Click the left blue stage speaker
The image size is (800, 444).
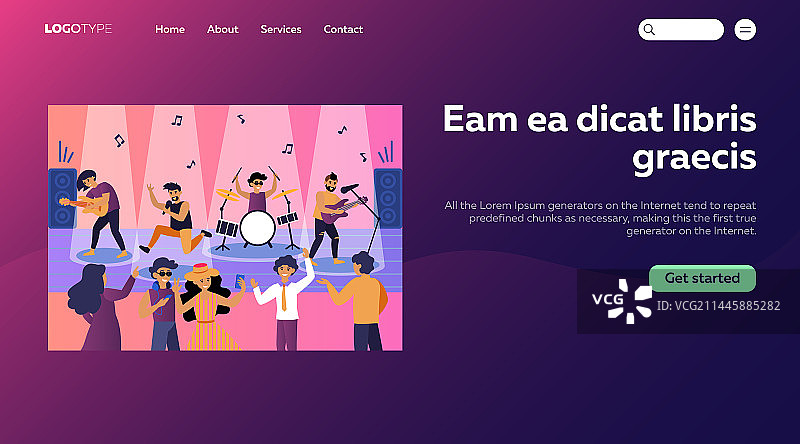click(x=62, y=198)
